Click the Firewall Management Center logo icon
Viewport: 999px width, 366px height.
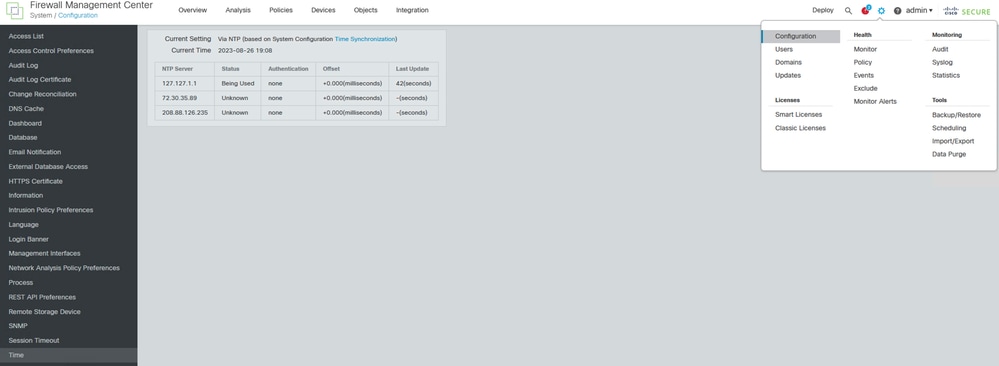[14, 10]
